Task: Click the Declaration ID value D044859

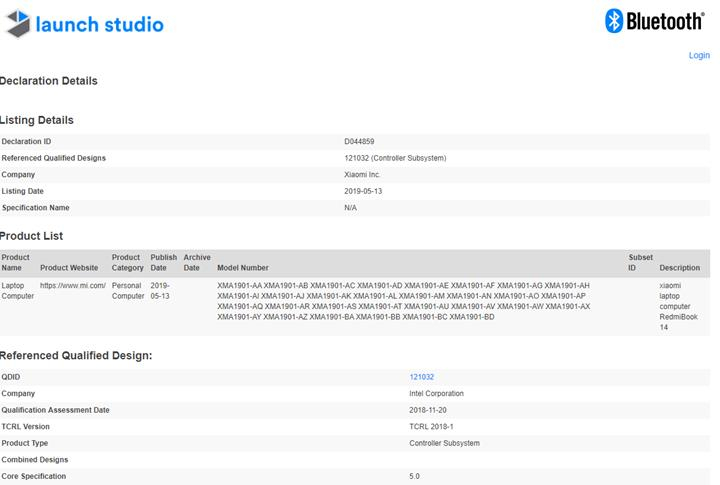Action: pyautogui.click(x=359, y=142)
